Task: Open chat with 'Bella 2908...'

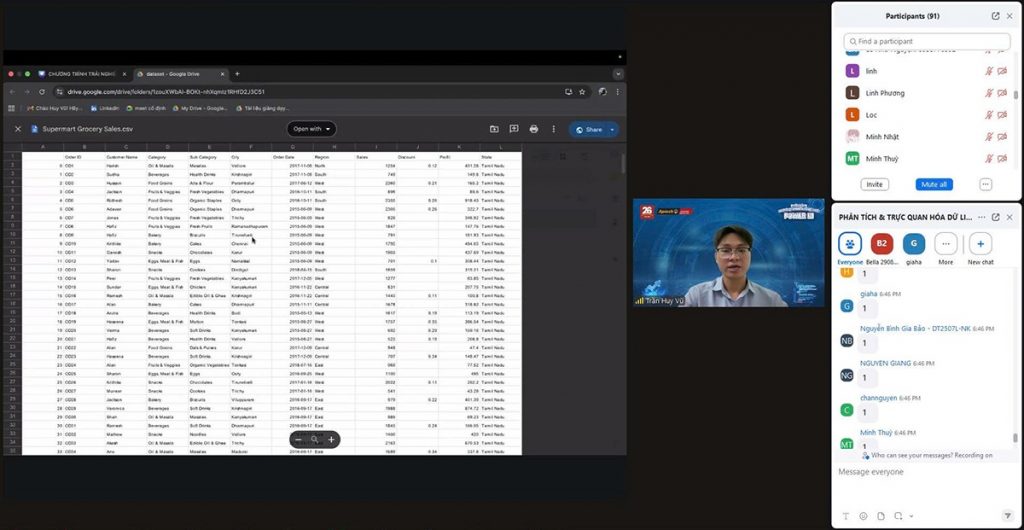Action: (882, 248)
